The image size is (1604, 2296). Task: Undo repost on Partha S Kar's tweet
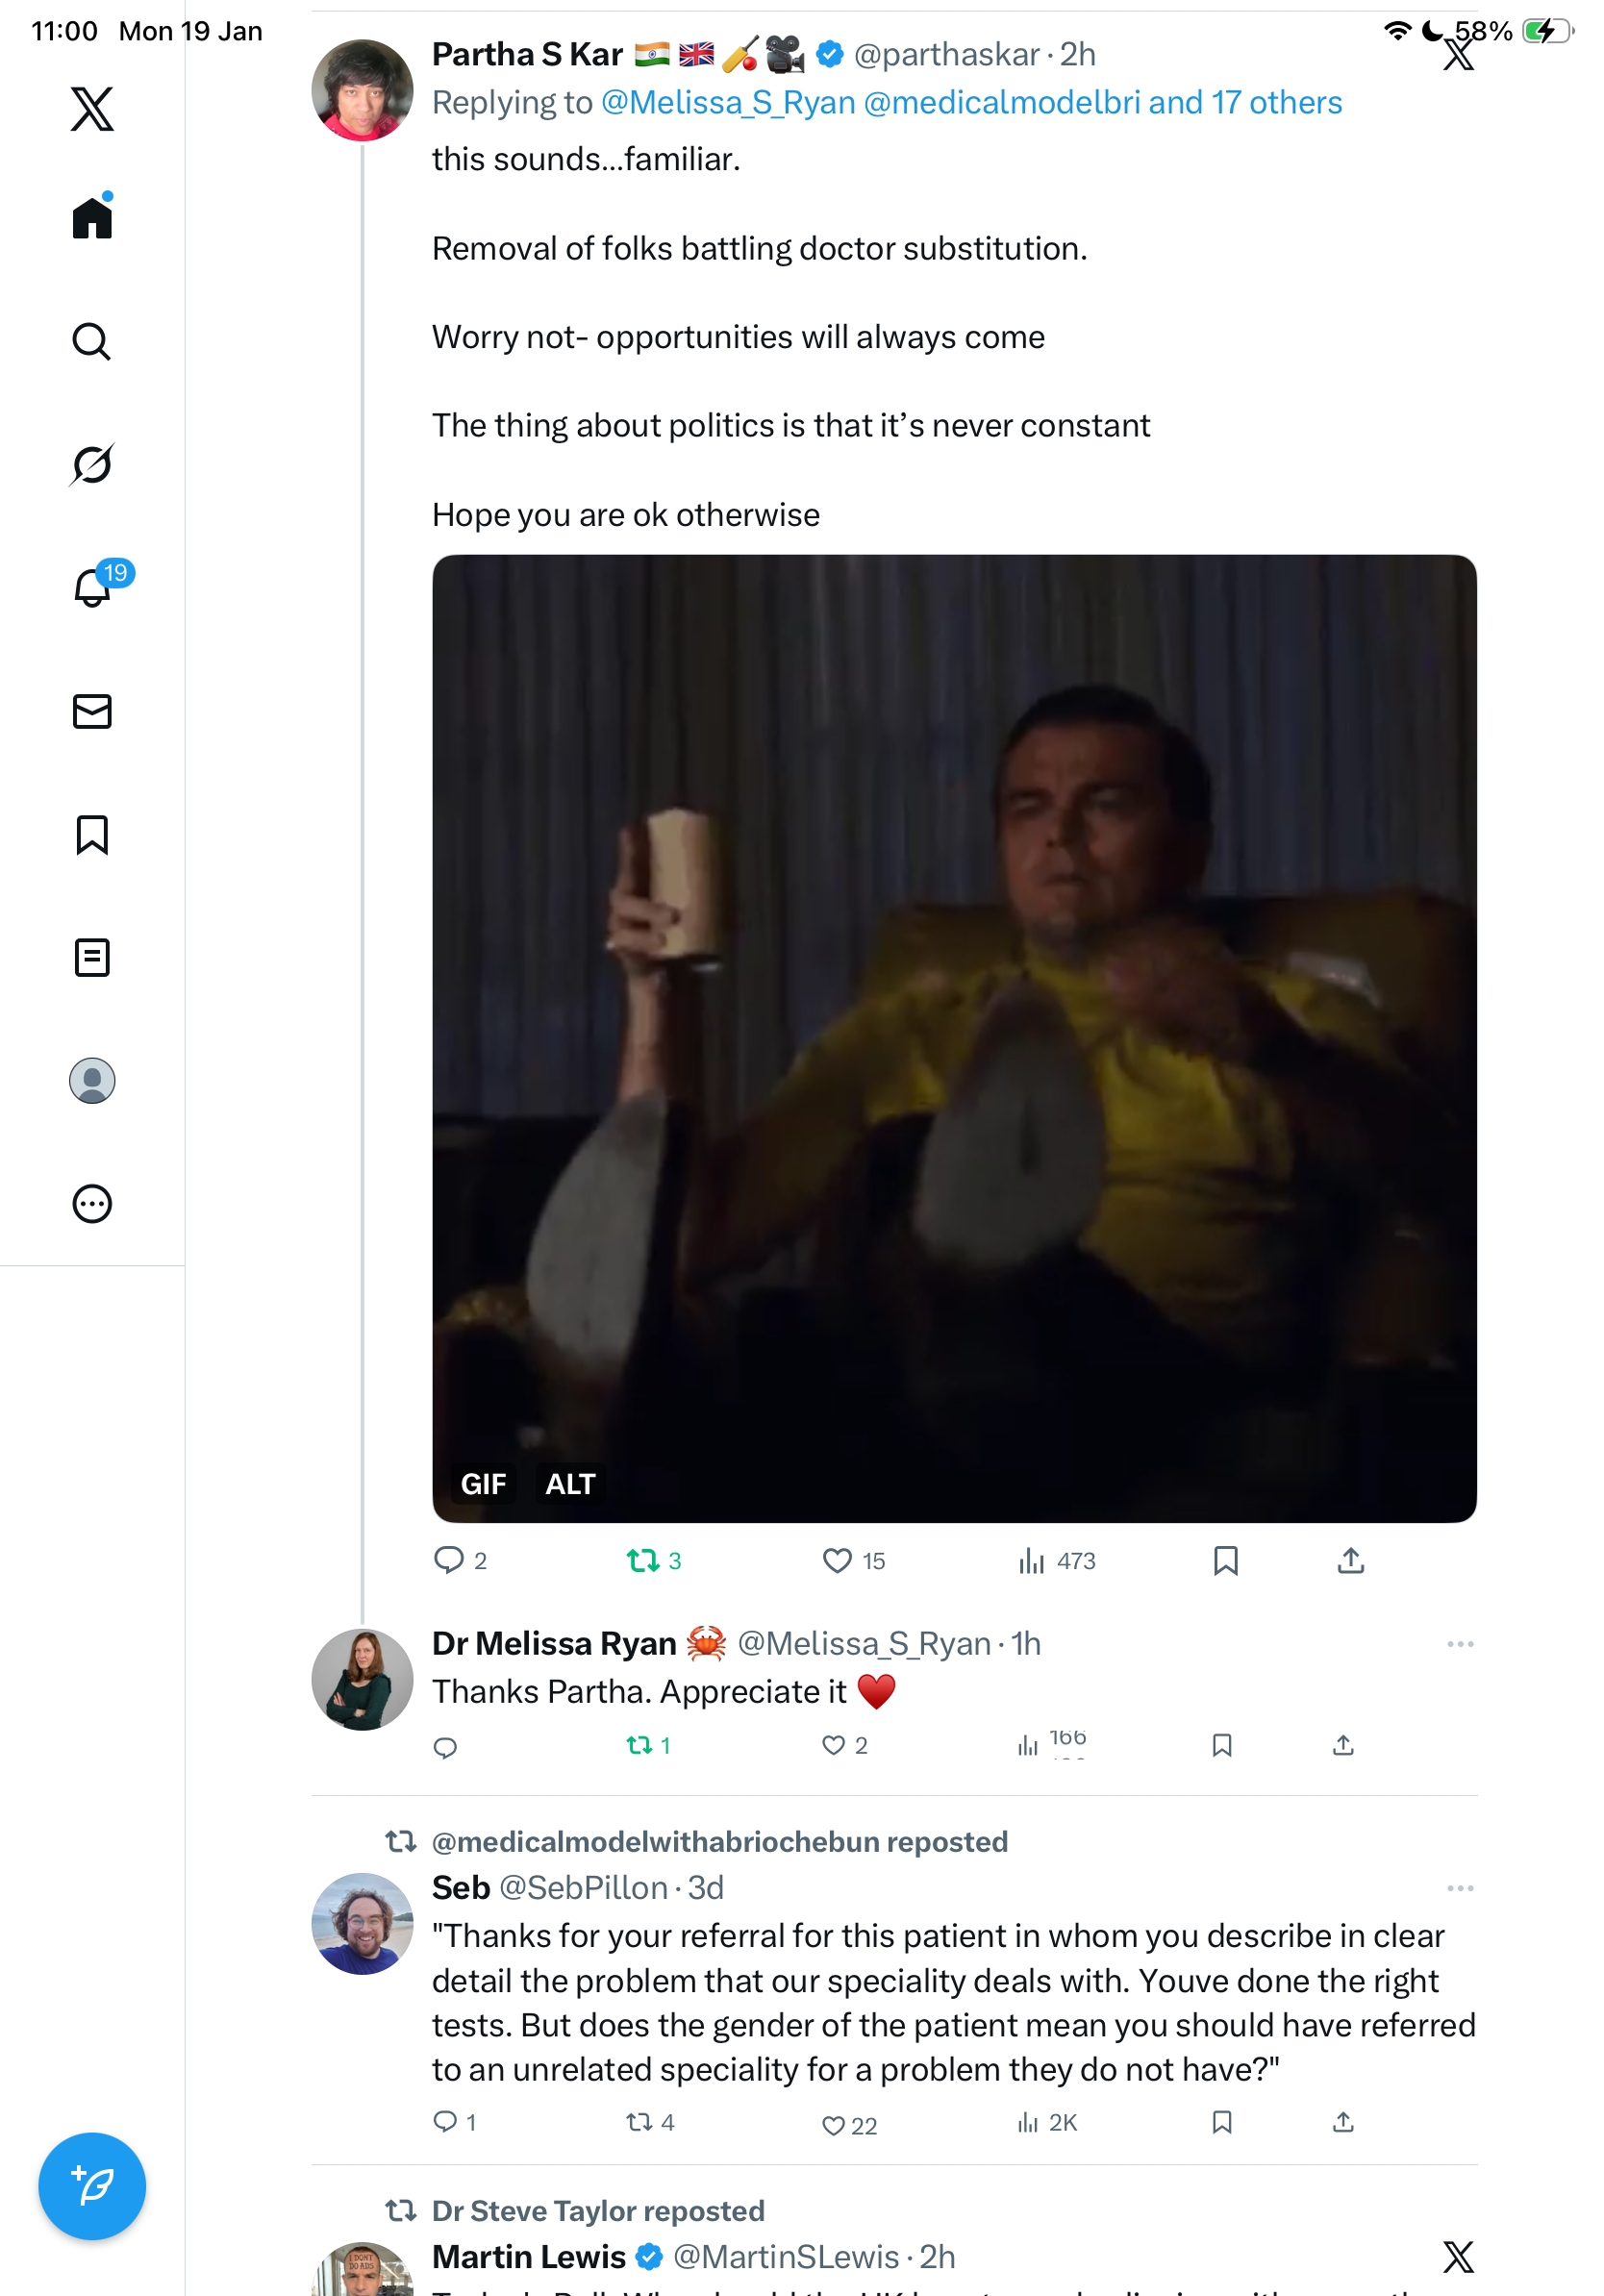641,1560
